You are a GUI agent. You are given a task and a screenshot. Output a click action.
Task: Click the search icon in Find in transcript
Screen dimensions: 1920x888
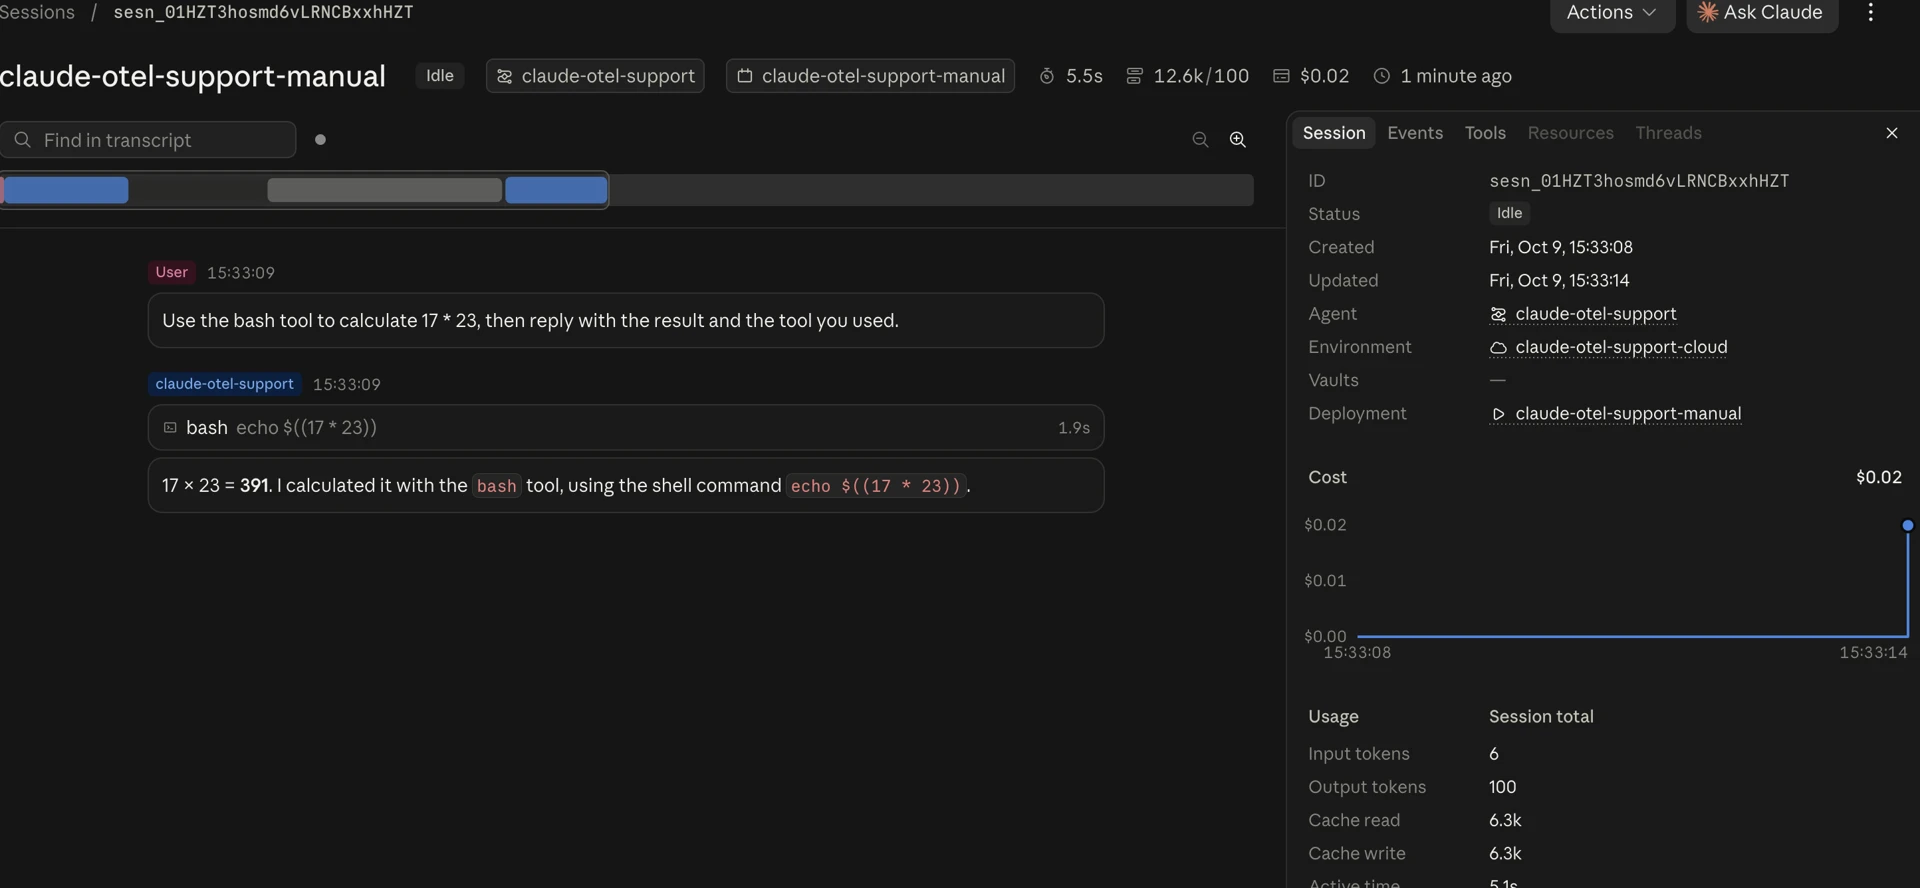[x=22, y=140]
